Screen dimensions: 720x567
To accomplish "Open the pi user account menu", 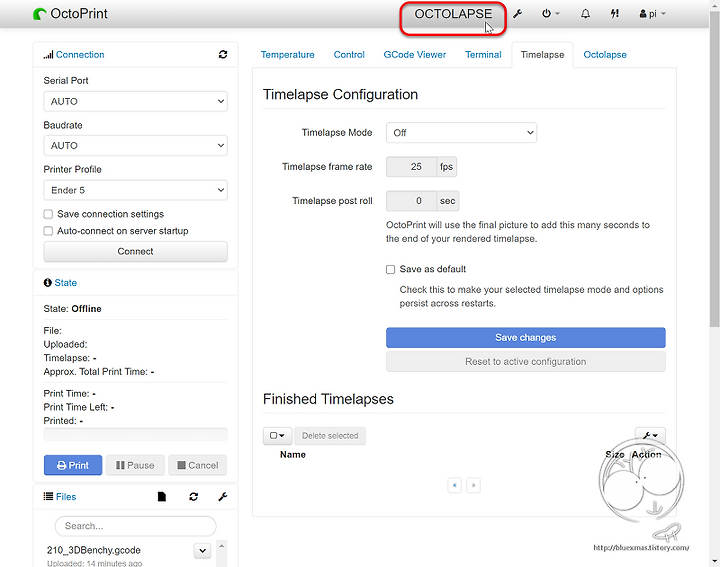I will click(652, 14).
